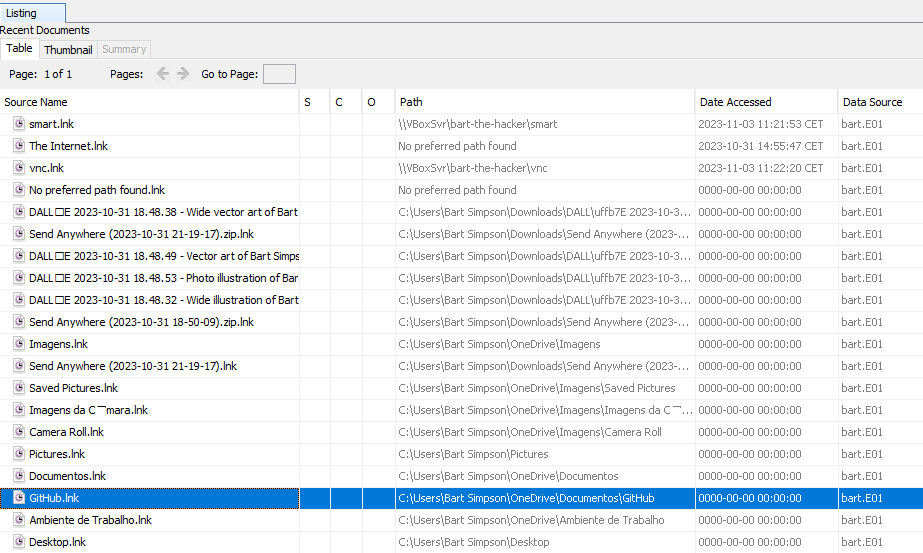The width and height of the screenshot is (923, 553).
Task: Open the Listing tab
Action: point(22,13)
